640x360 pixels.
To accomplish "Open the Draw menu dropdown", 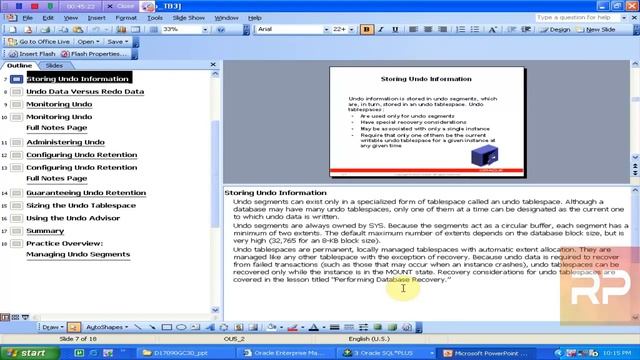I will 53,327.
